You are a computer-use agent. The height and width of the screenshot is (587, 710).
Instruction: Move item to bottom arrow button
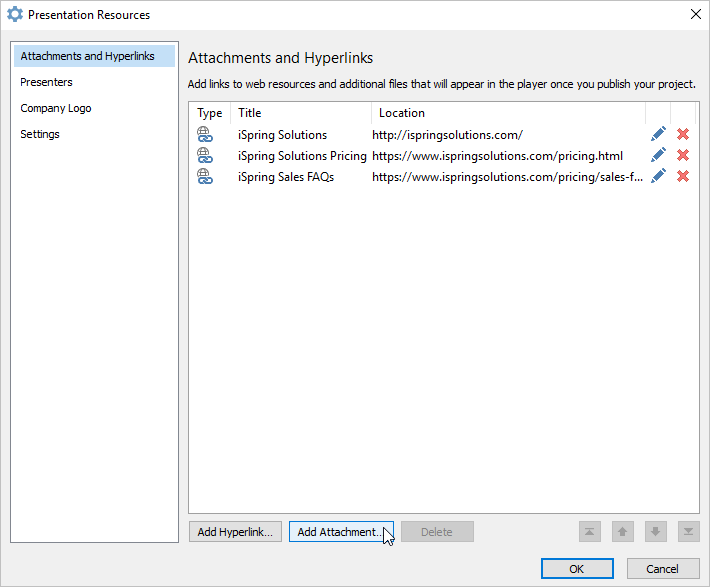click(x=688, y=531)
